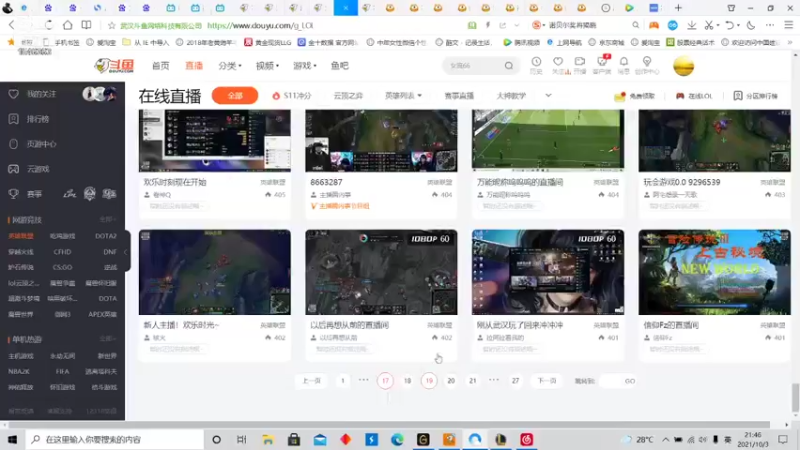This screenshot has width=800, height=450.
Task: Open the NEW WORLD stream thumbnail
Action: [x=714, y=272]
